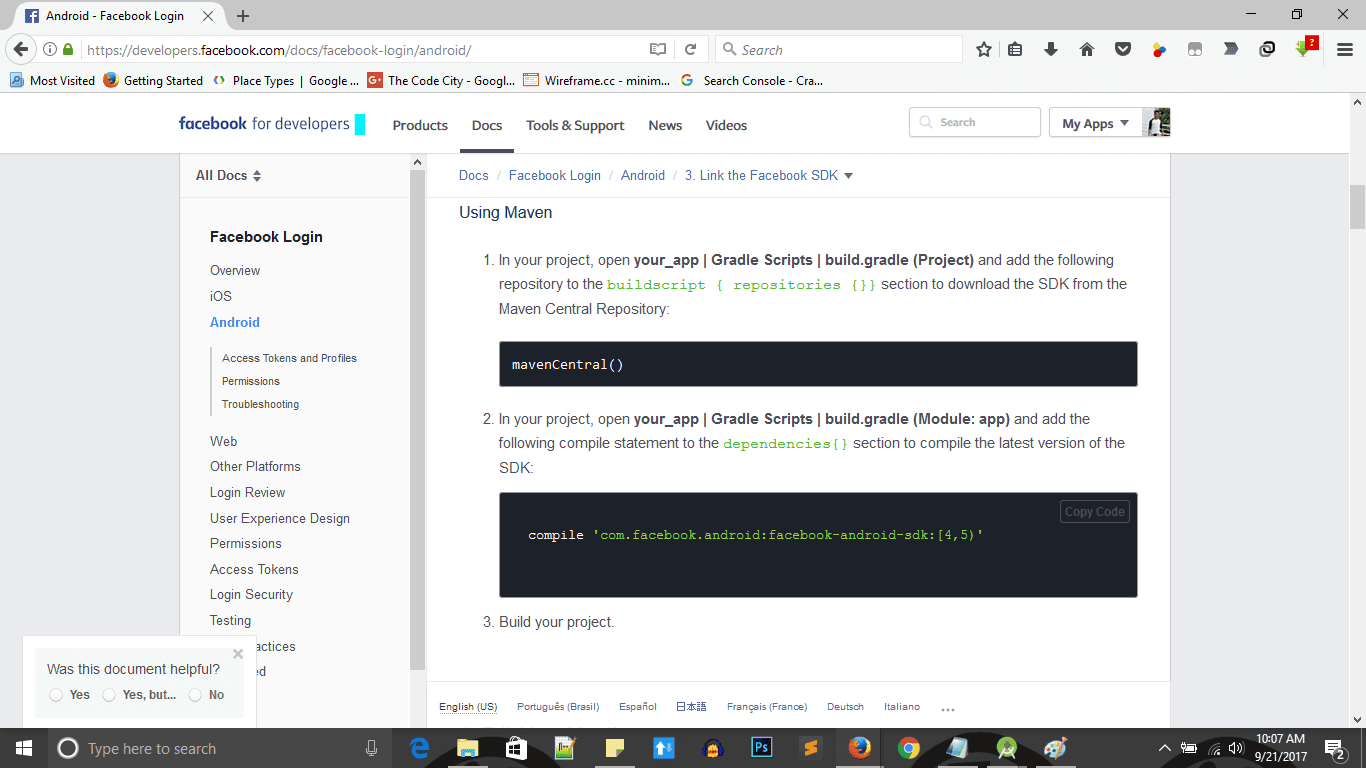1366x768 pixels.
Task: Select the Android - Facebook Login browser tab
Action: pos(117,16)
